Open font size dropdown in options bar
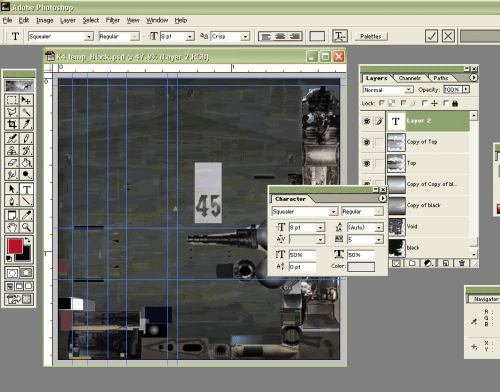 (190, 36)
